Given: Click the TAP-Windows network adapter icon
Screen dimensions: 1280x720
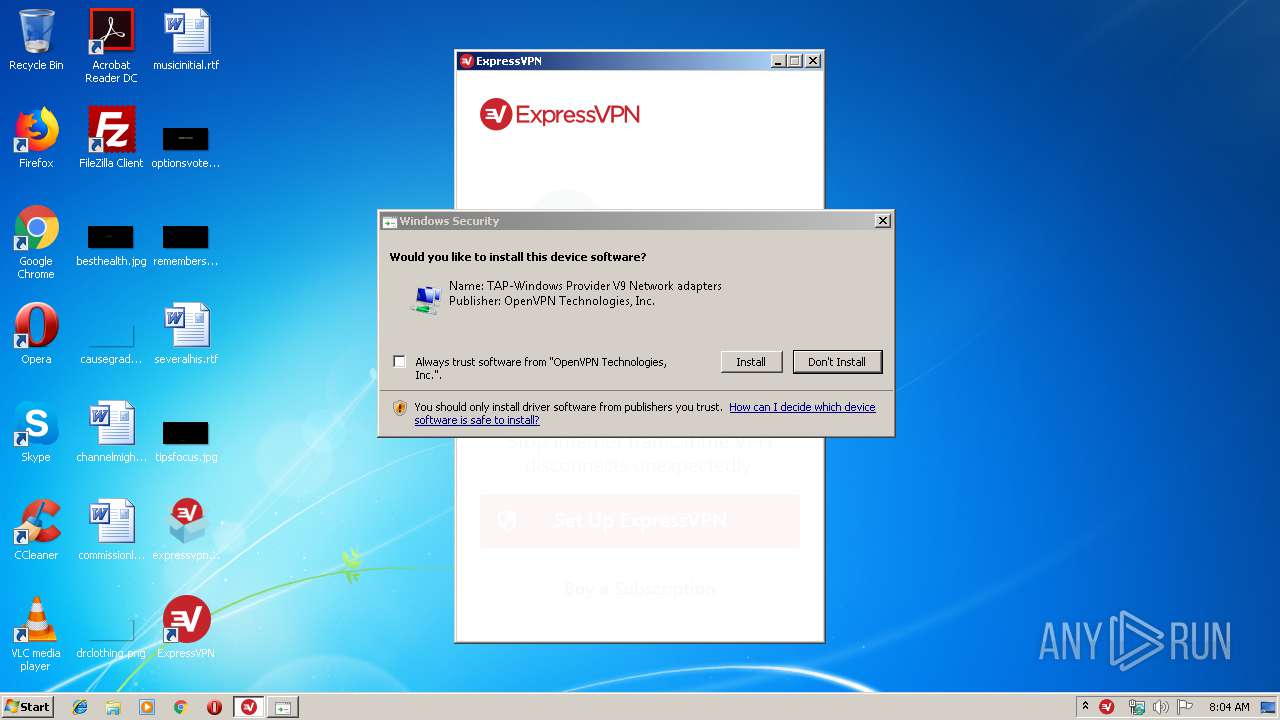Looking at the screenshot, I should tap(427, 298).
